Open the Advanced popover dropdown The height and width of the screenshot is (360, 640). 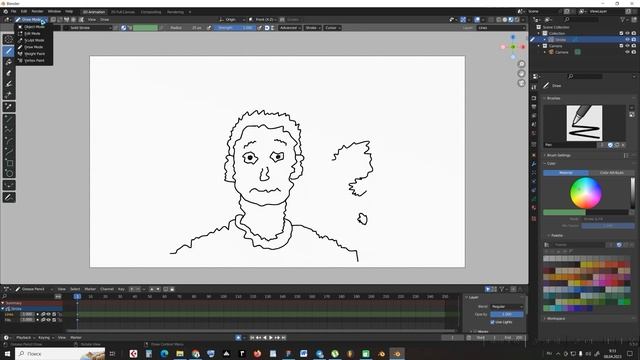[x=290, y=28]
